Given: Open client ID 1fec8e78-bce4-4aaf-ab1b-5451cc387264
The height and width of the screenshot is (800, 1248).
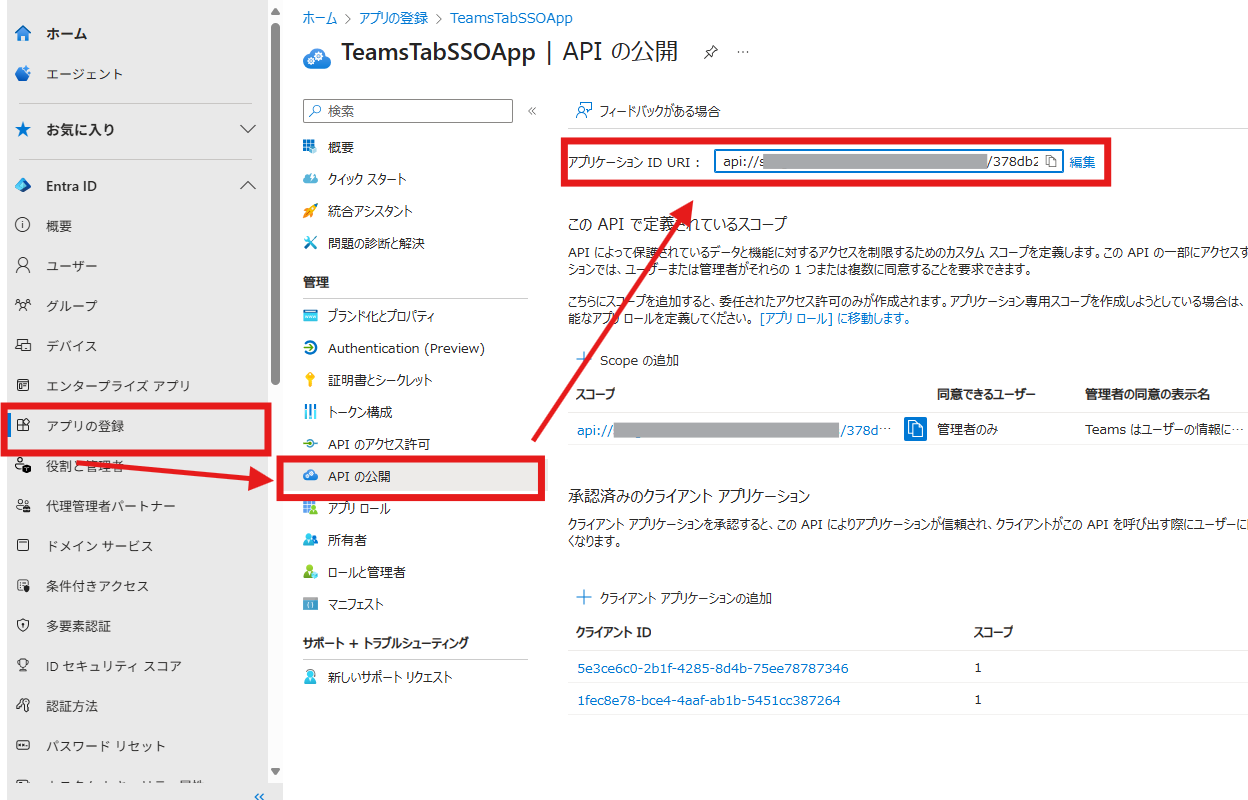Looking at the screenshot, I should 709,700.
